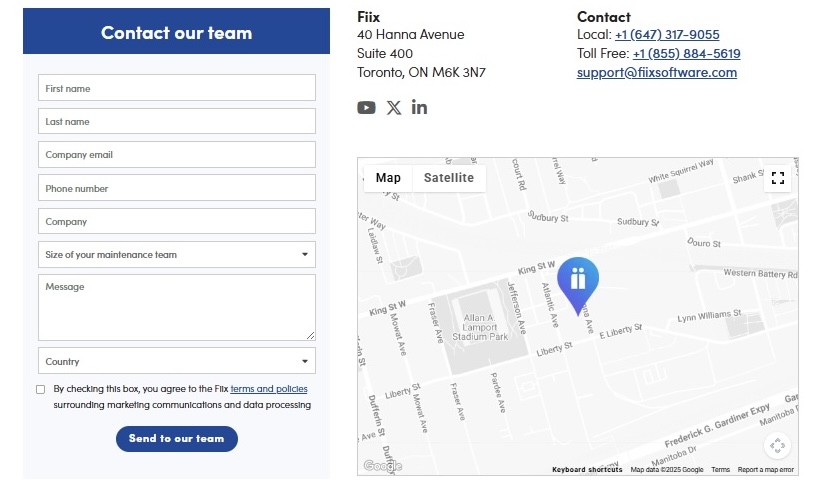Open Fiix LinkedIn page icon
This screenshot has width=833, height=491.
tap(419, 107)
